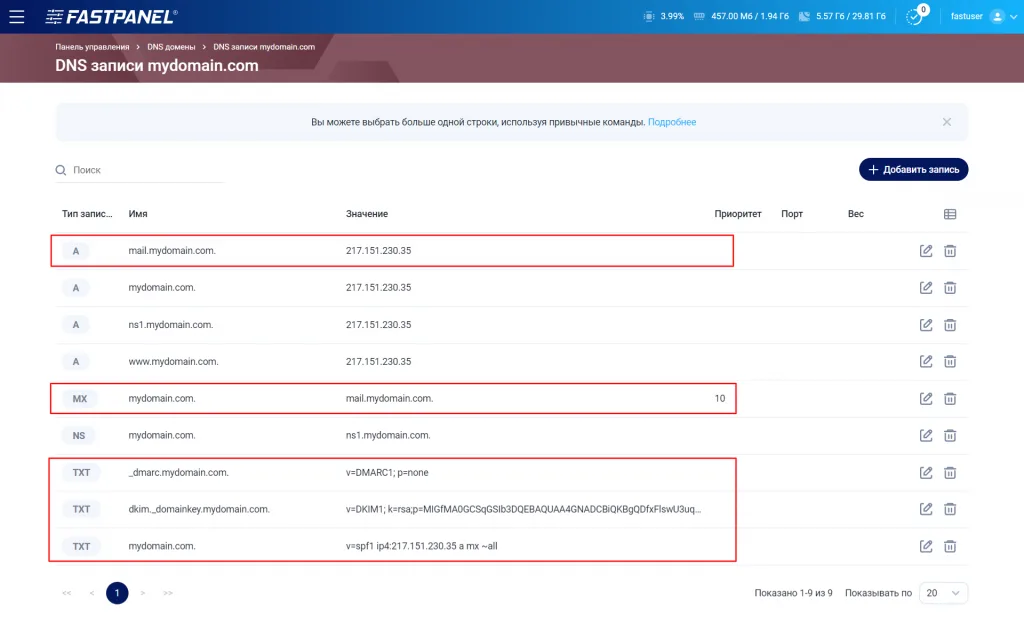
Task: Jump to the first page arrow
Action: pyautogui.click(x=67, y=593)
